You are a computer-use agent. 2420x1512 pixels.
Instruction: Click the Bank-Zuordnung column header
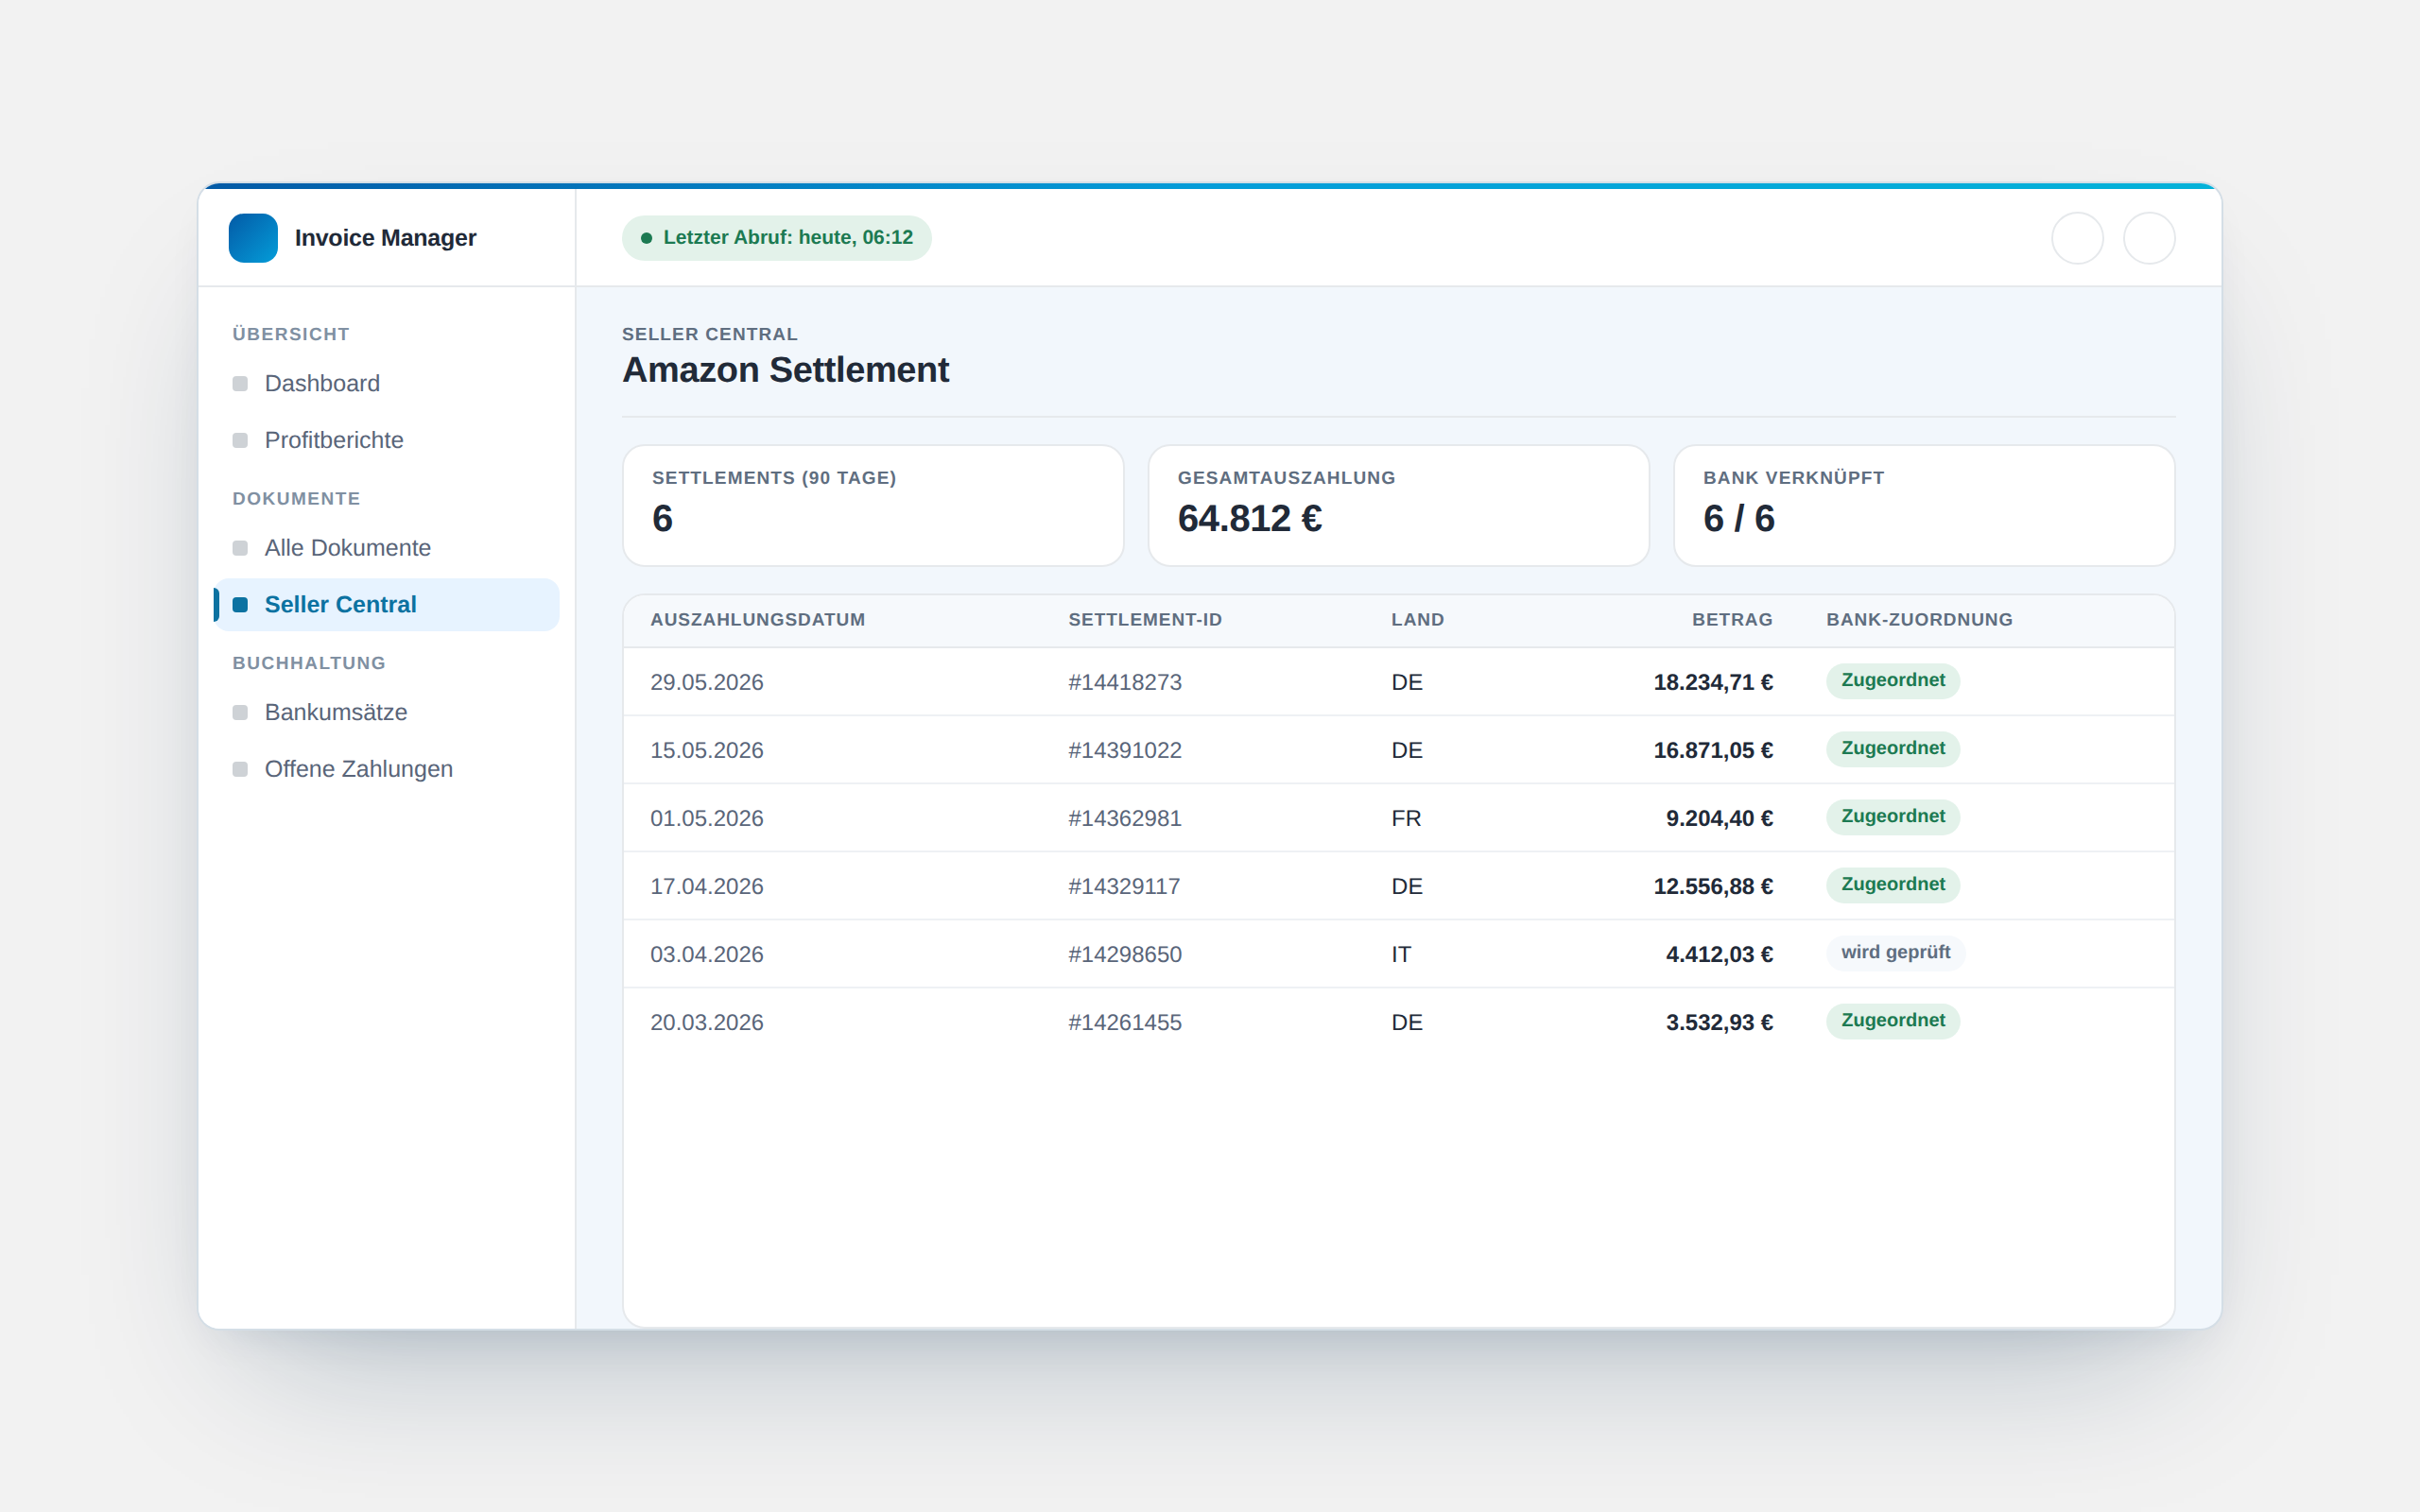pos(1919,620)
